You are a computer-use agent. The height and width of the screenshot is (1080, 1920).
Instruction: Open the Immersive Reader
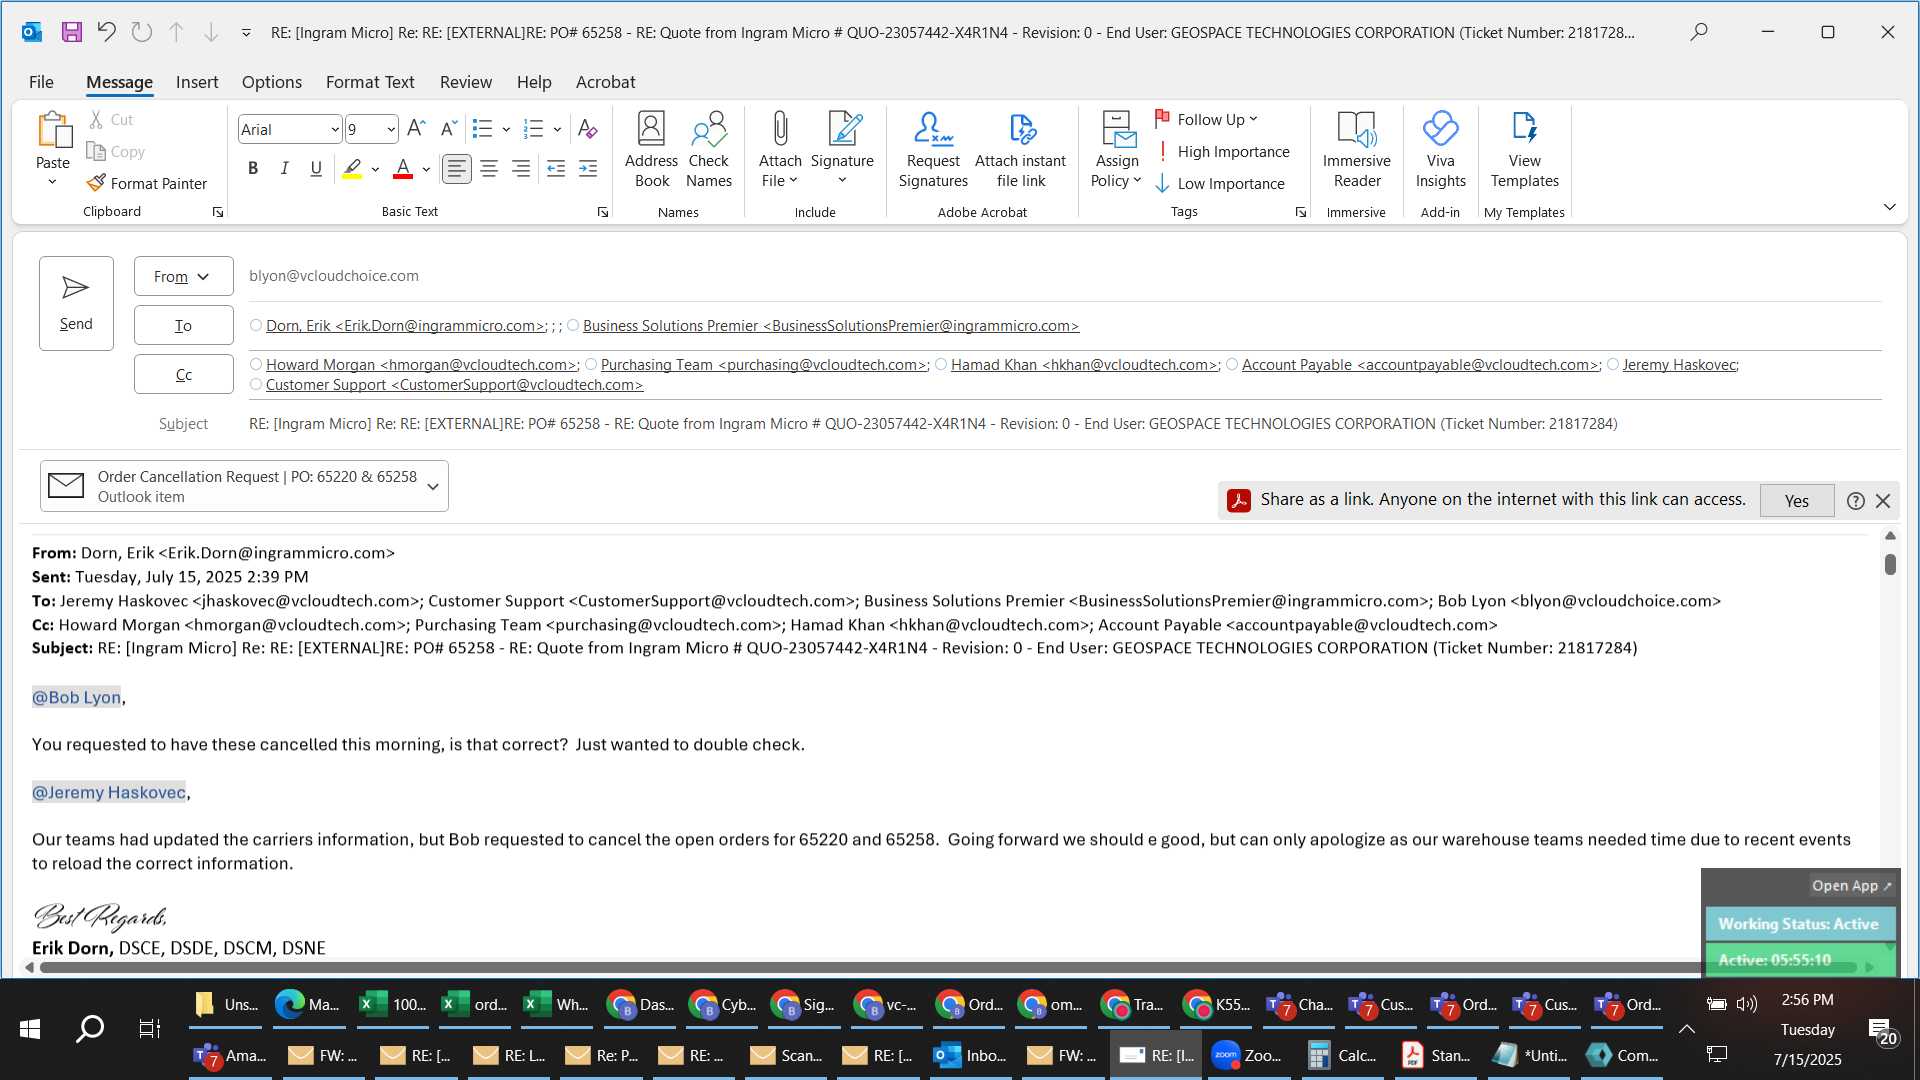(1356, 149)
